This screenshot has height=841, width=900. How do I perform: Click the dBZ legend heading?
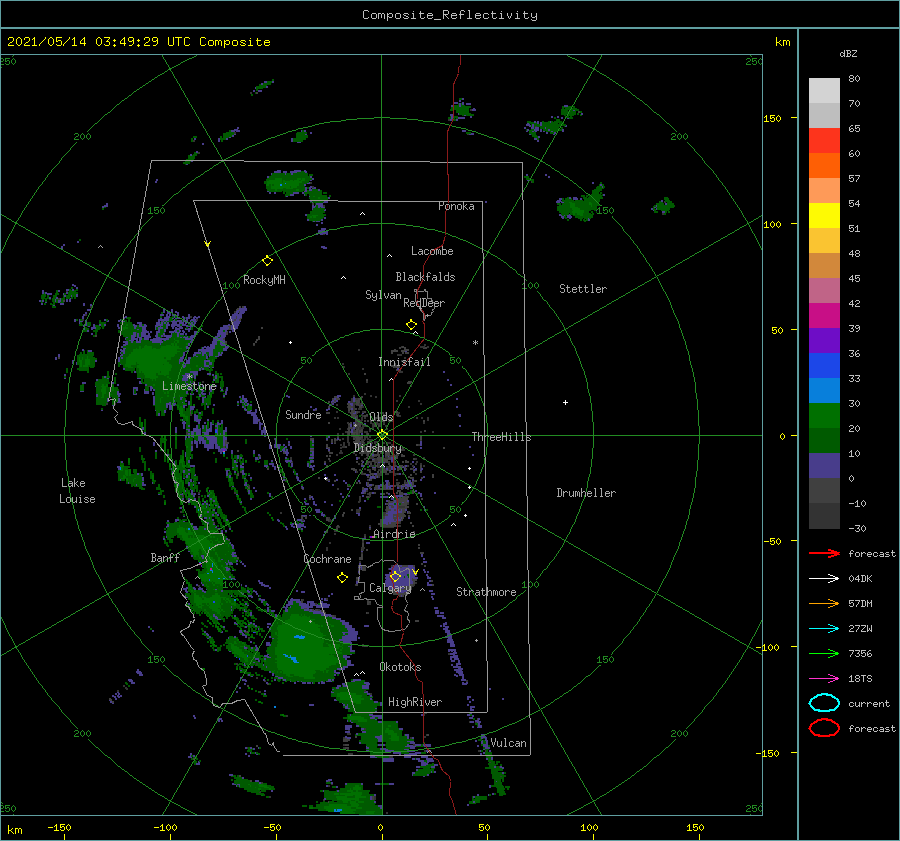[848, 53]
